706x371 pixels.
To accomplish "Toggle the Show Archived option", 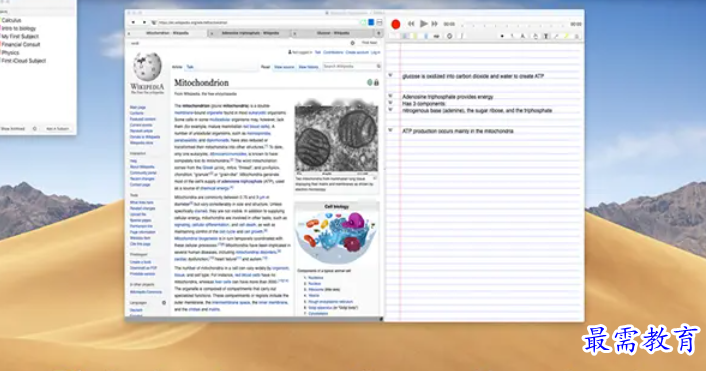I will [13, 129].
